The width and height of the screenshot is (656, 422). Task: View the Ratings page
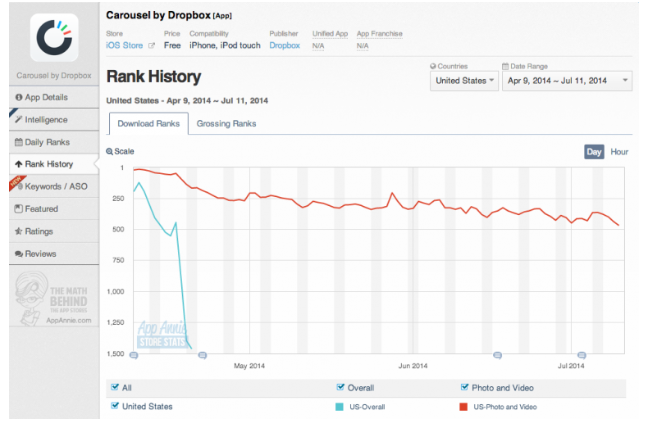pyautogui.click(x=54, y=231)
